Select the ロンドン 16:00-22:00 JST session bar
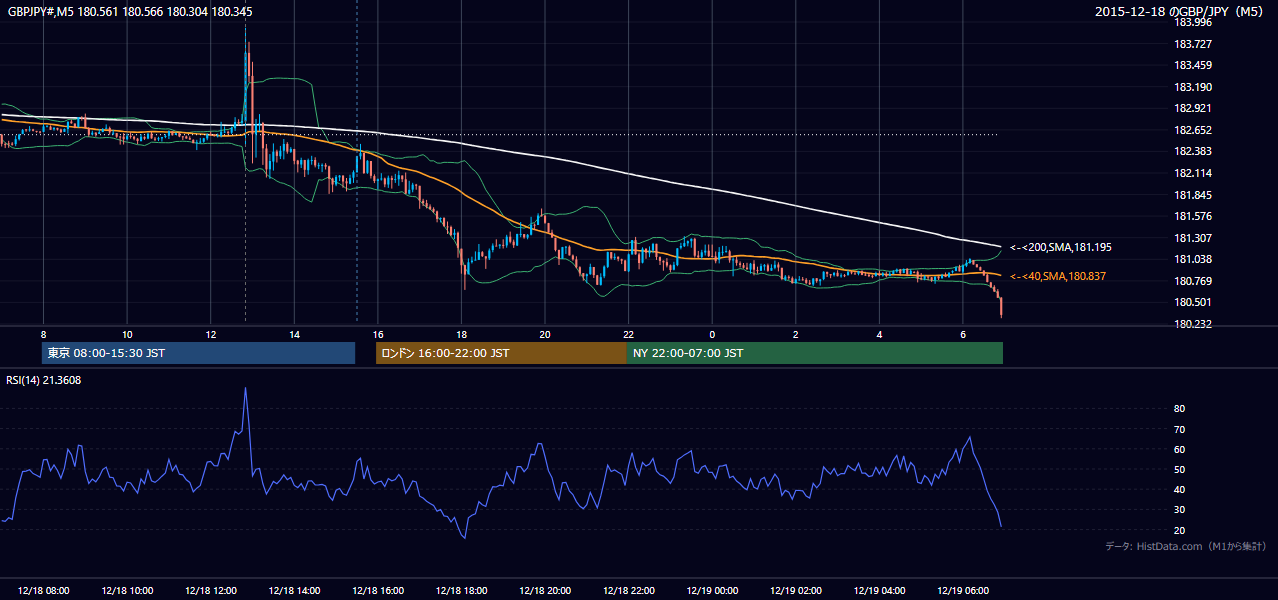1278x600 pixels. click(501, 353)
